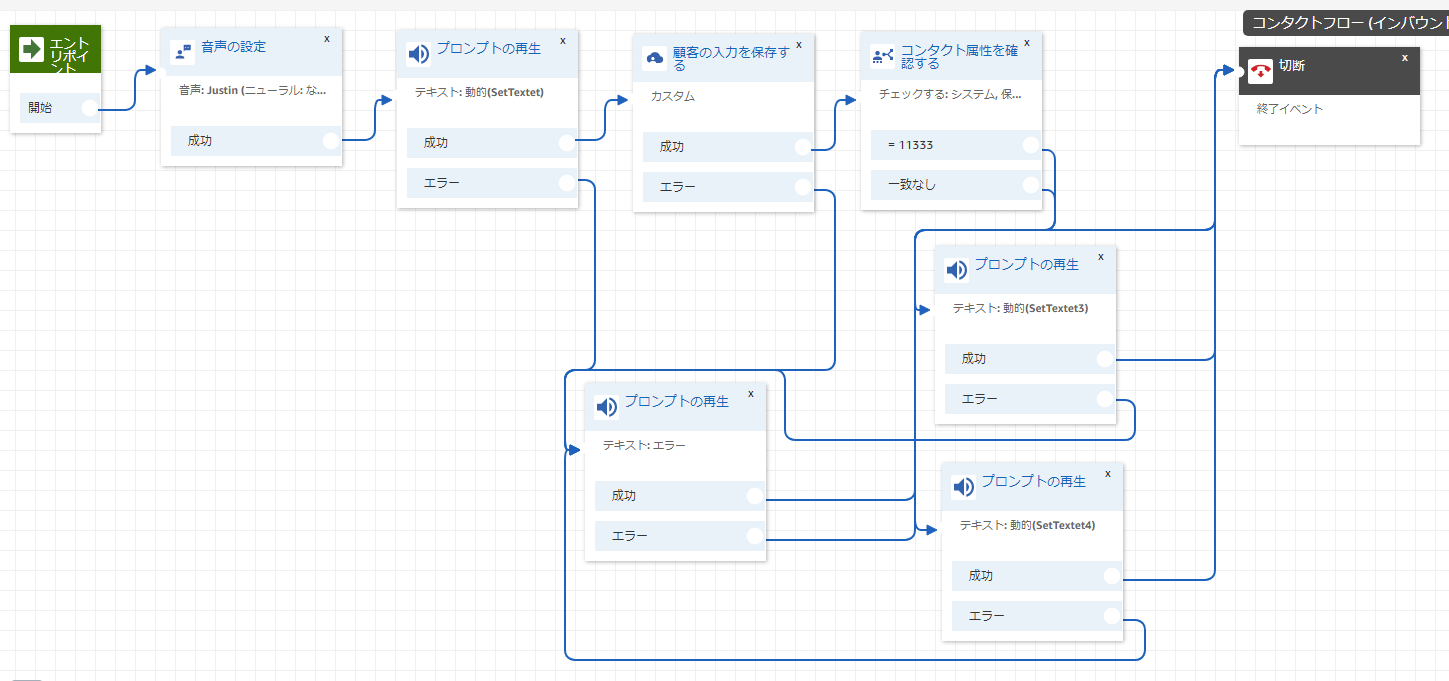Open プロンプトの再生 title of SetTextet4 block

[1034, 482]
